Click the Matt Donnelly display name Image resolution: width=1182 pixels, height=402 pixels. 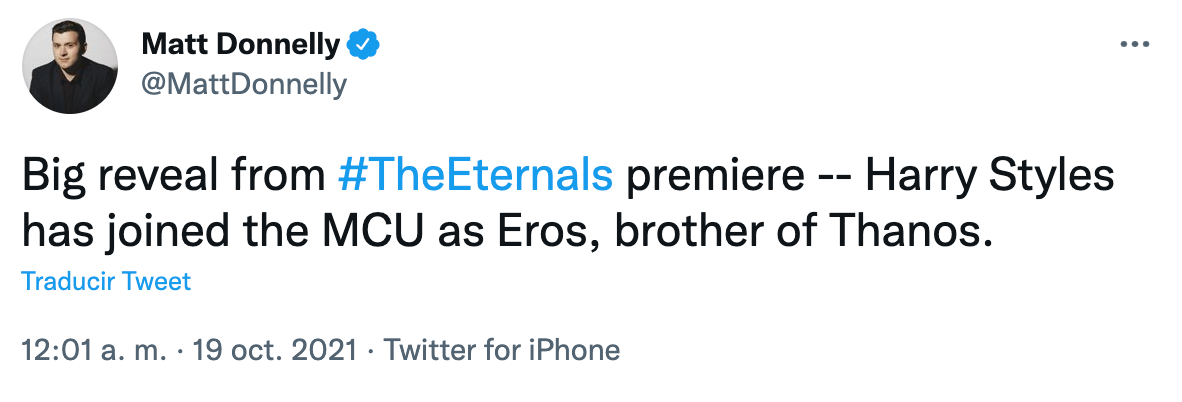coord(242,44)
